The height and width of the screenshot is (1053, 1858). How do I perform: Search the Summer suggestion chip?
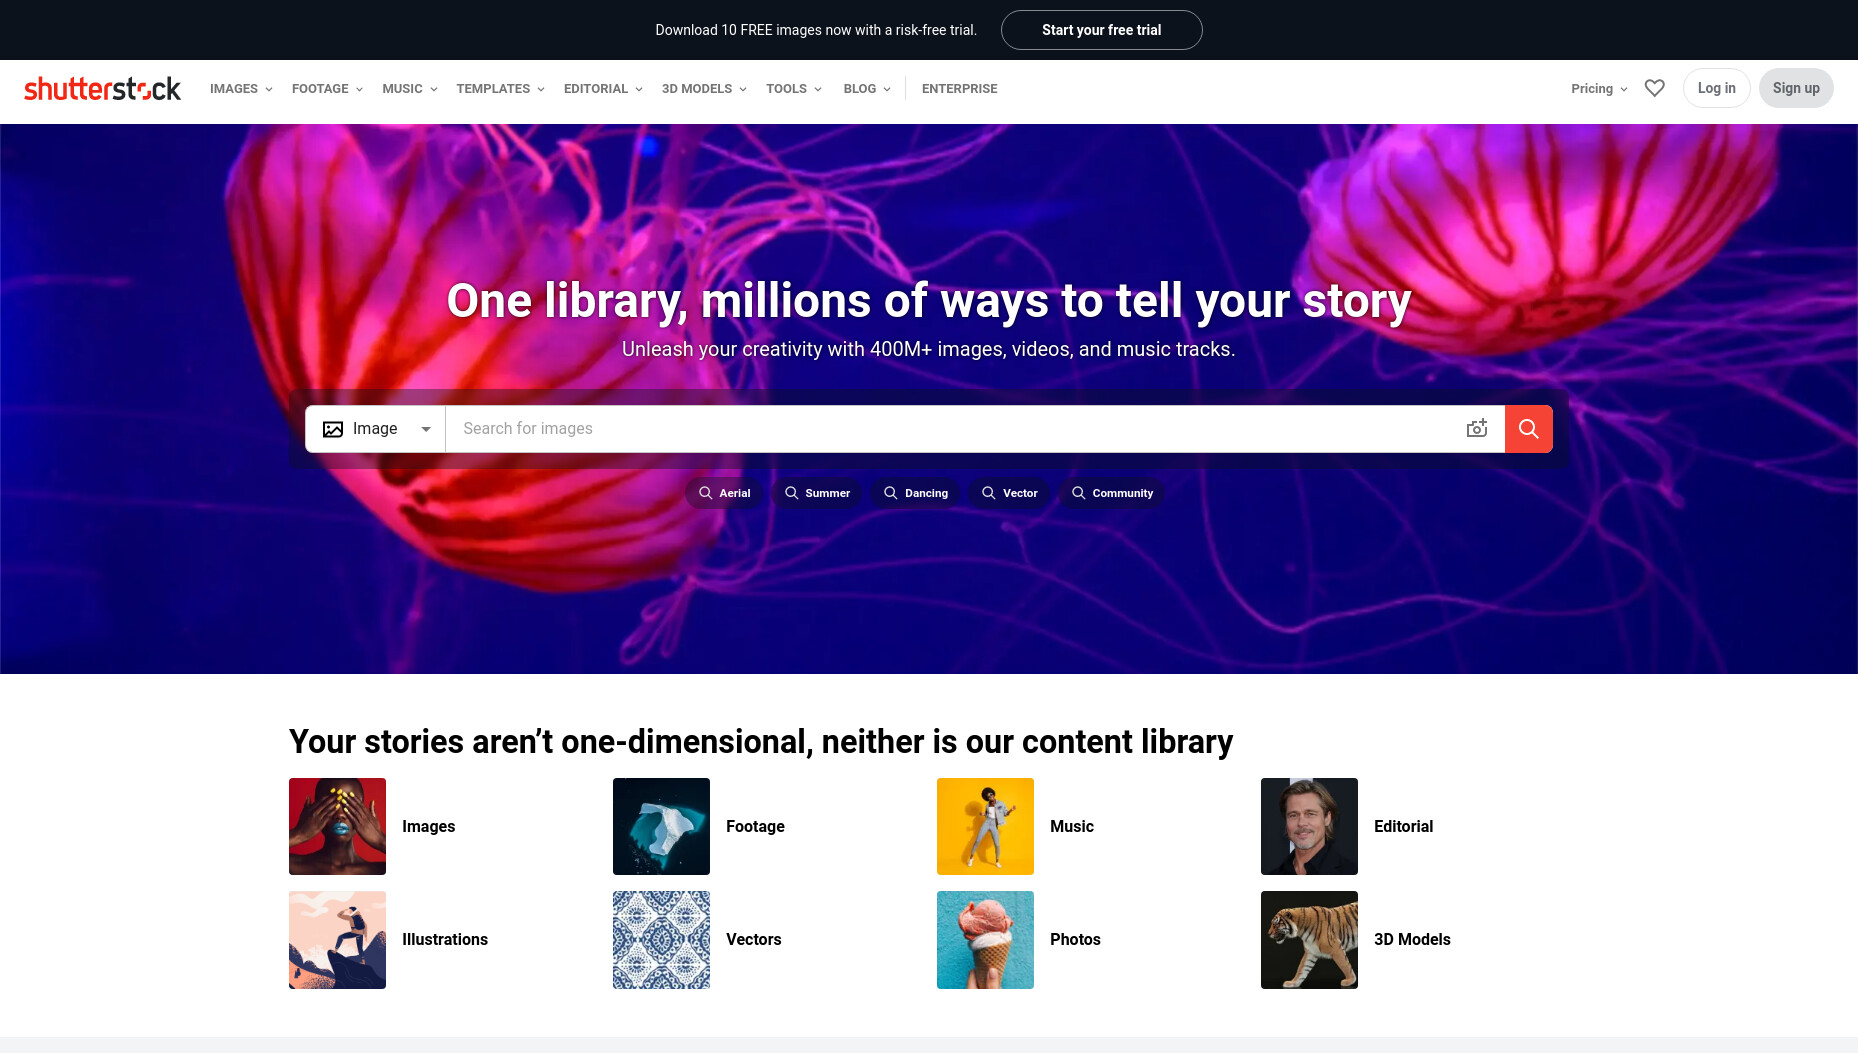[817, 493]
